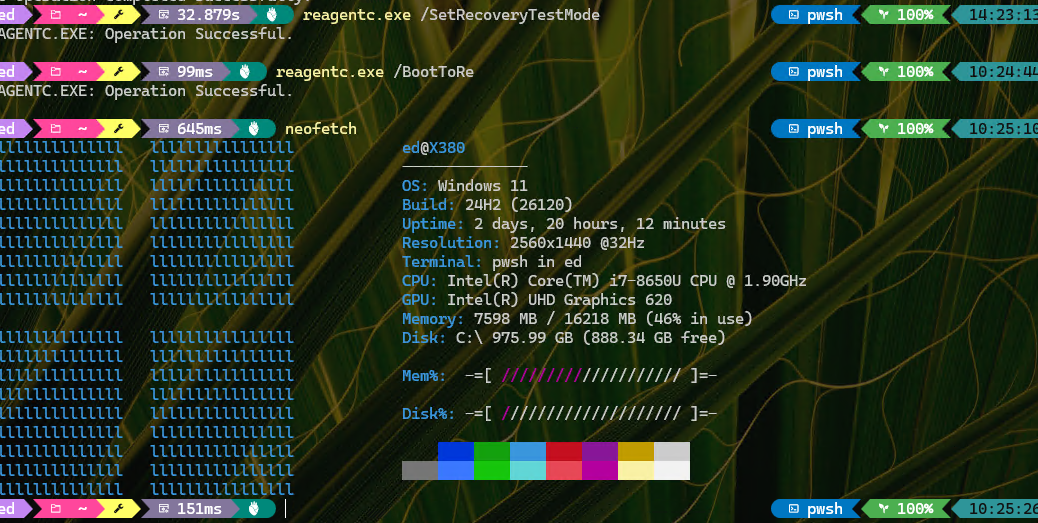Click the command text 'reagentc.exe /BootToRe'
Image resolution: width=1038 pixels, height=523 pixels.
coord(375,71)
